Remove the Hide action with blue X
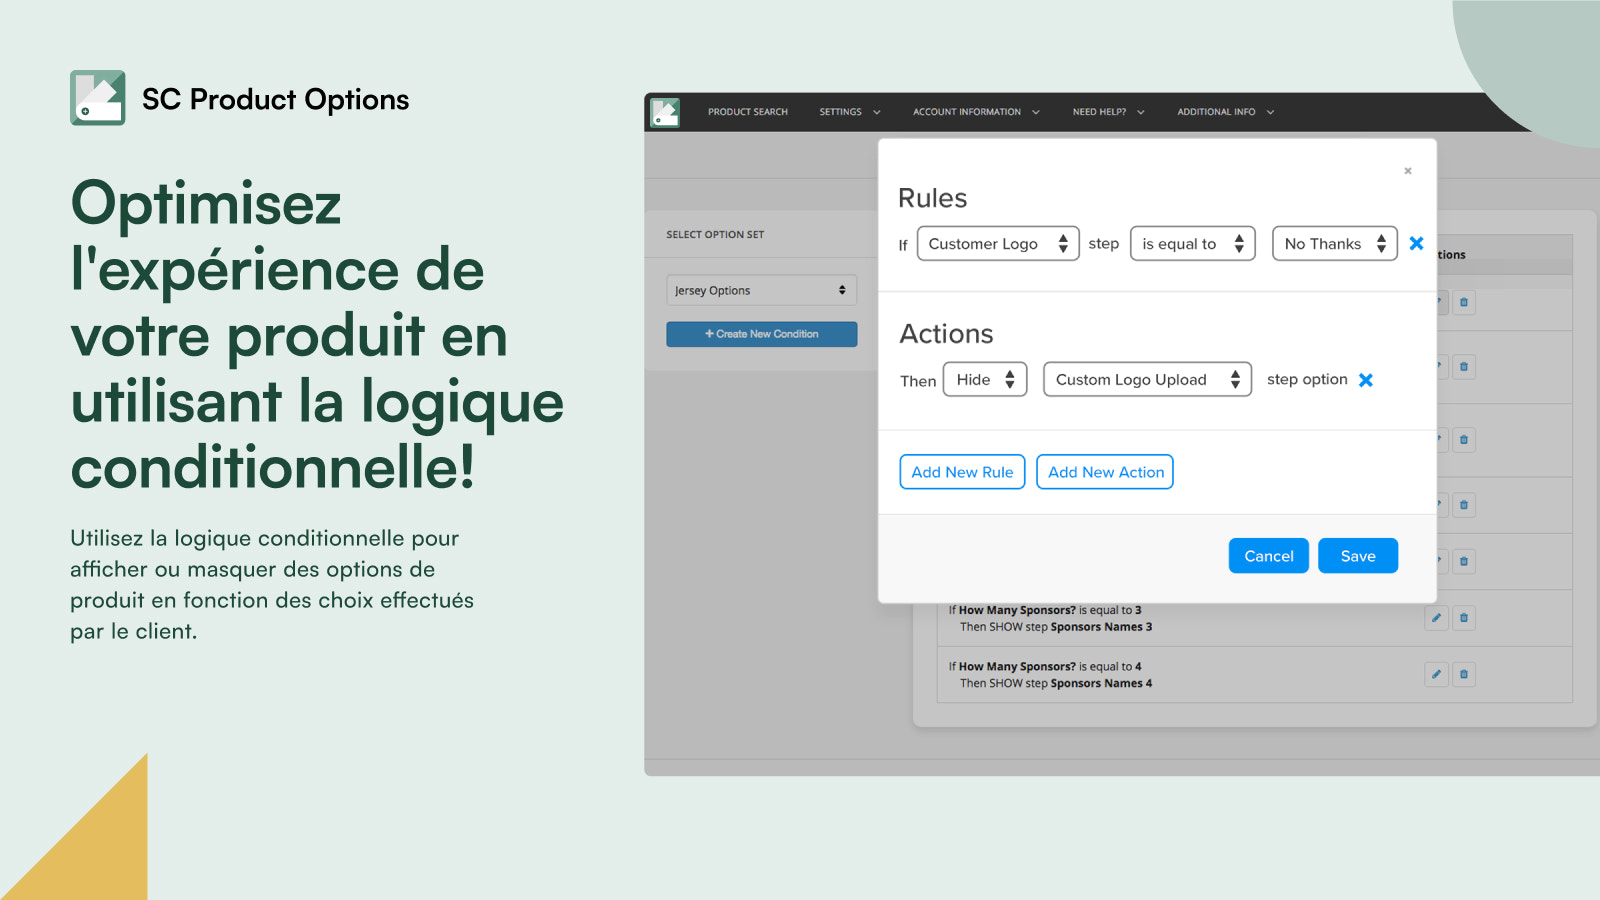 coord(1366,380)
